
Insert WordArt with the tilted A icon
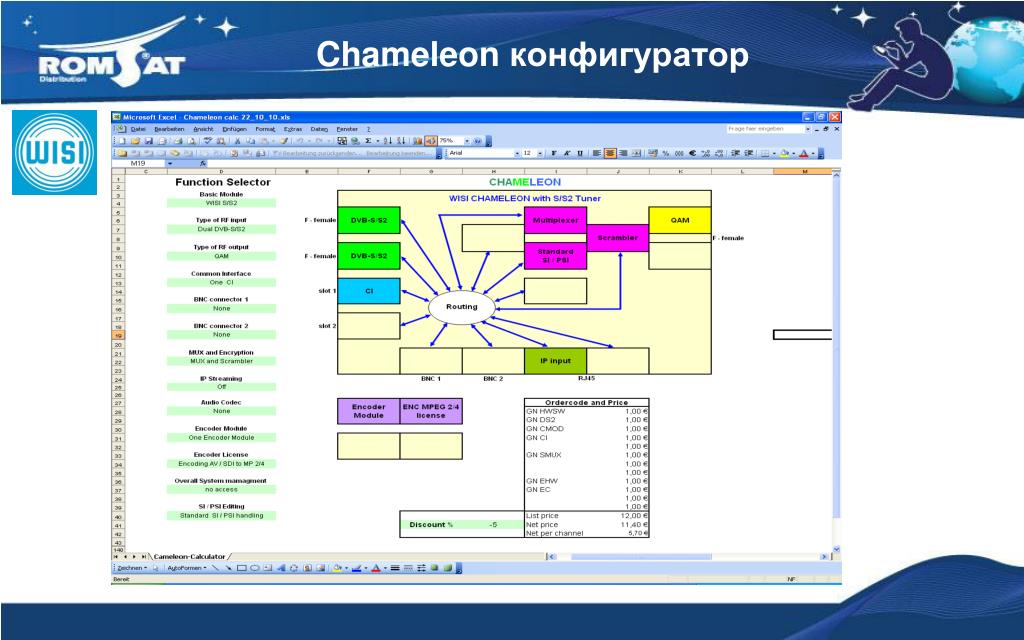click(281, 568)
